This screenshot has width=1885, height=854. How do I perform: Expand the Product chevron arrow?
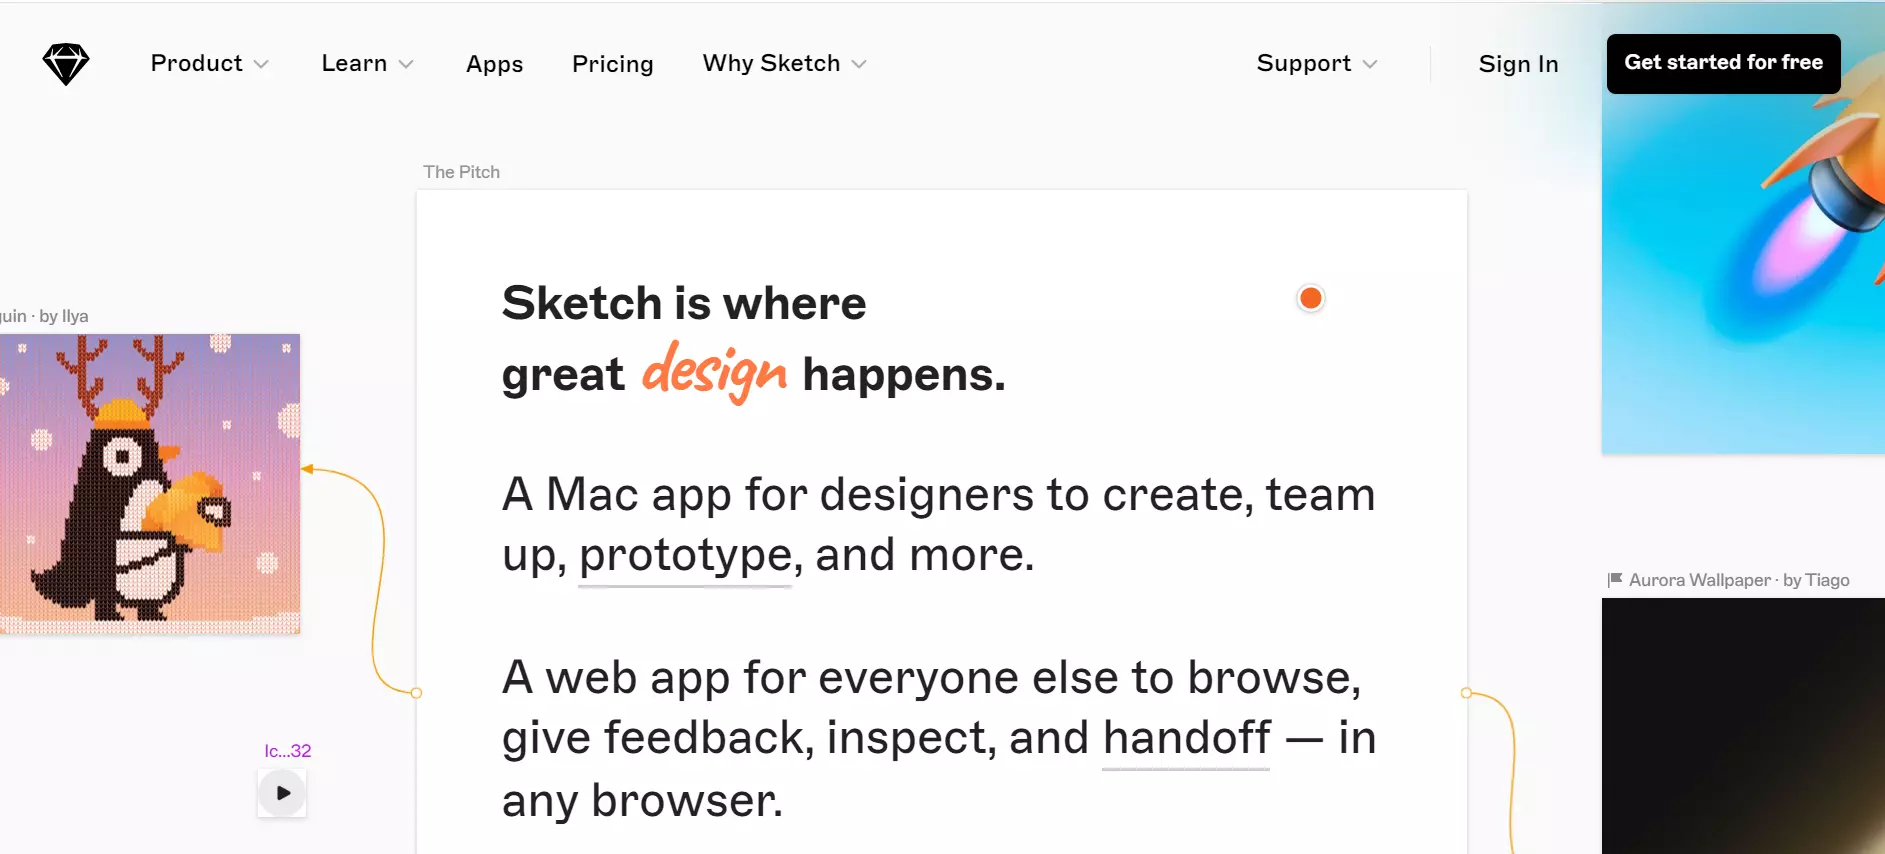pos(261,64)
